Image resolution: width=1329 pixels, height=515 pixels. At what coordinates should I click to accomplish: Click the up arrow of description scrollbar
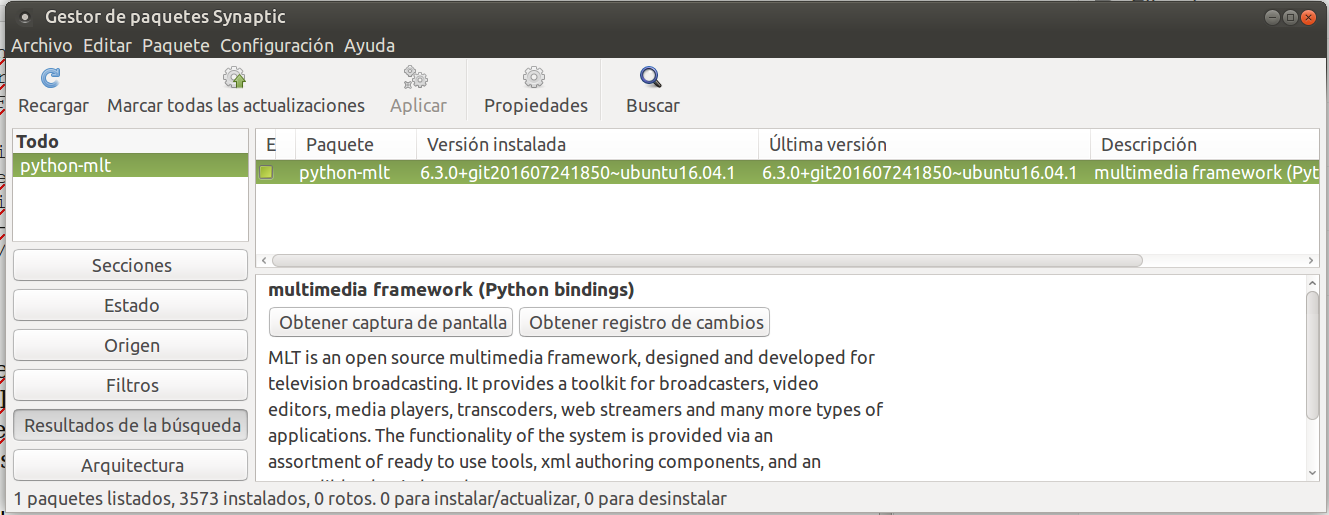point(1312,284)
